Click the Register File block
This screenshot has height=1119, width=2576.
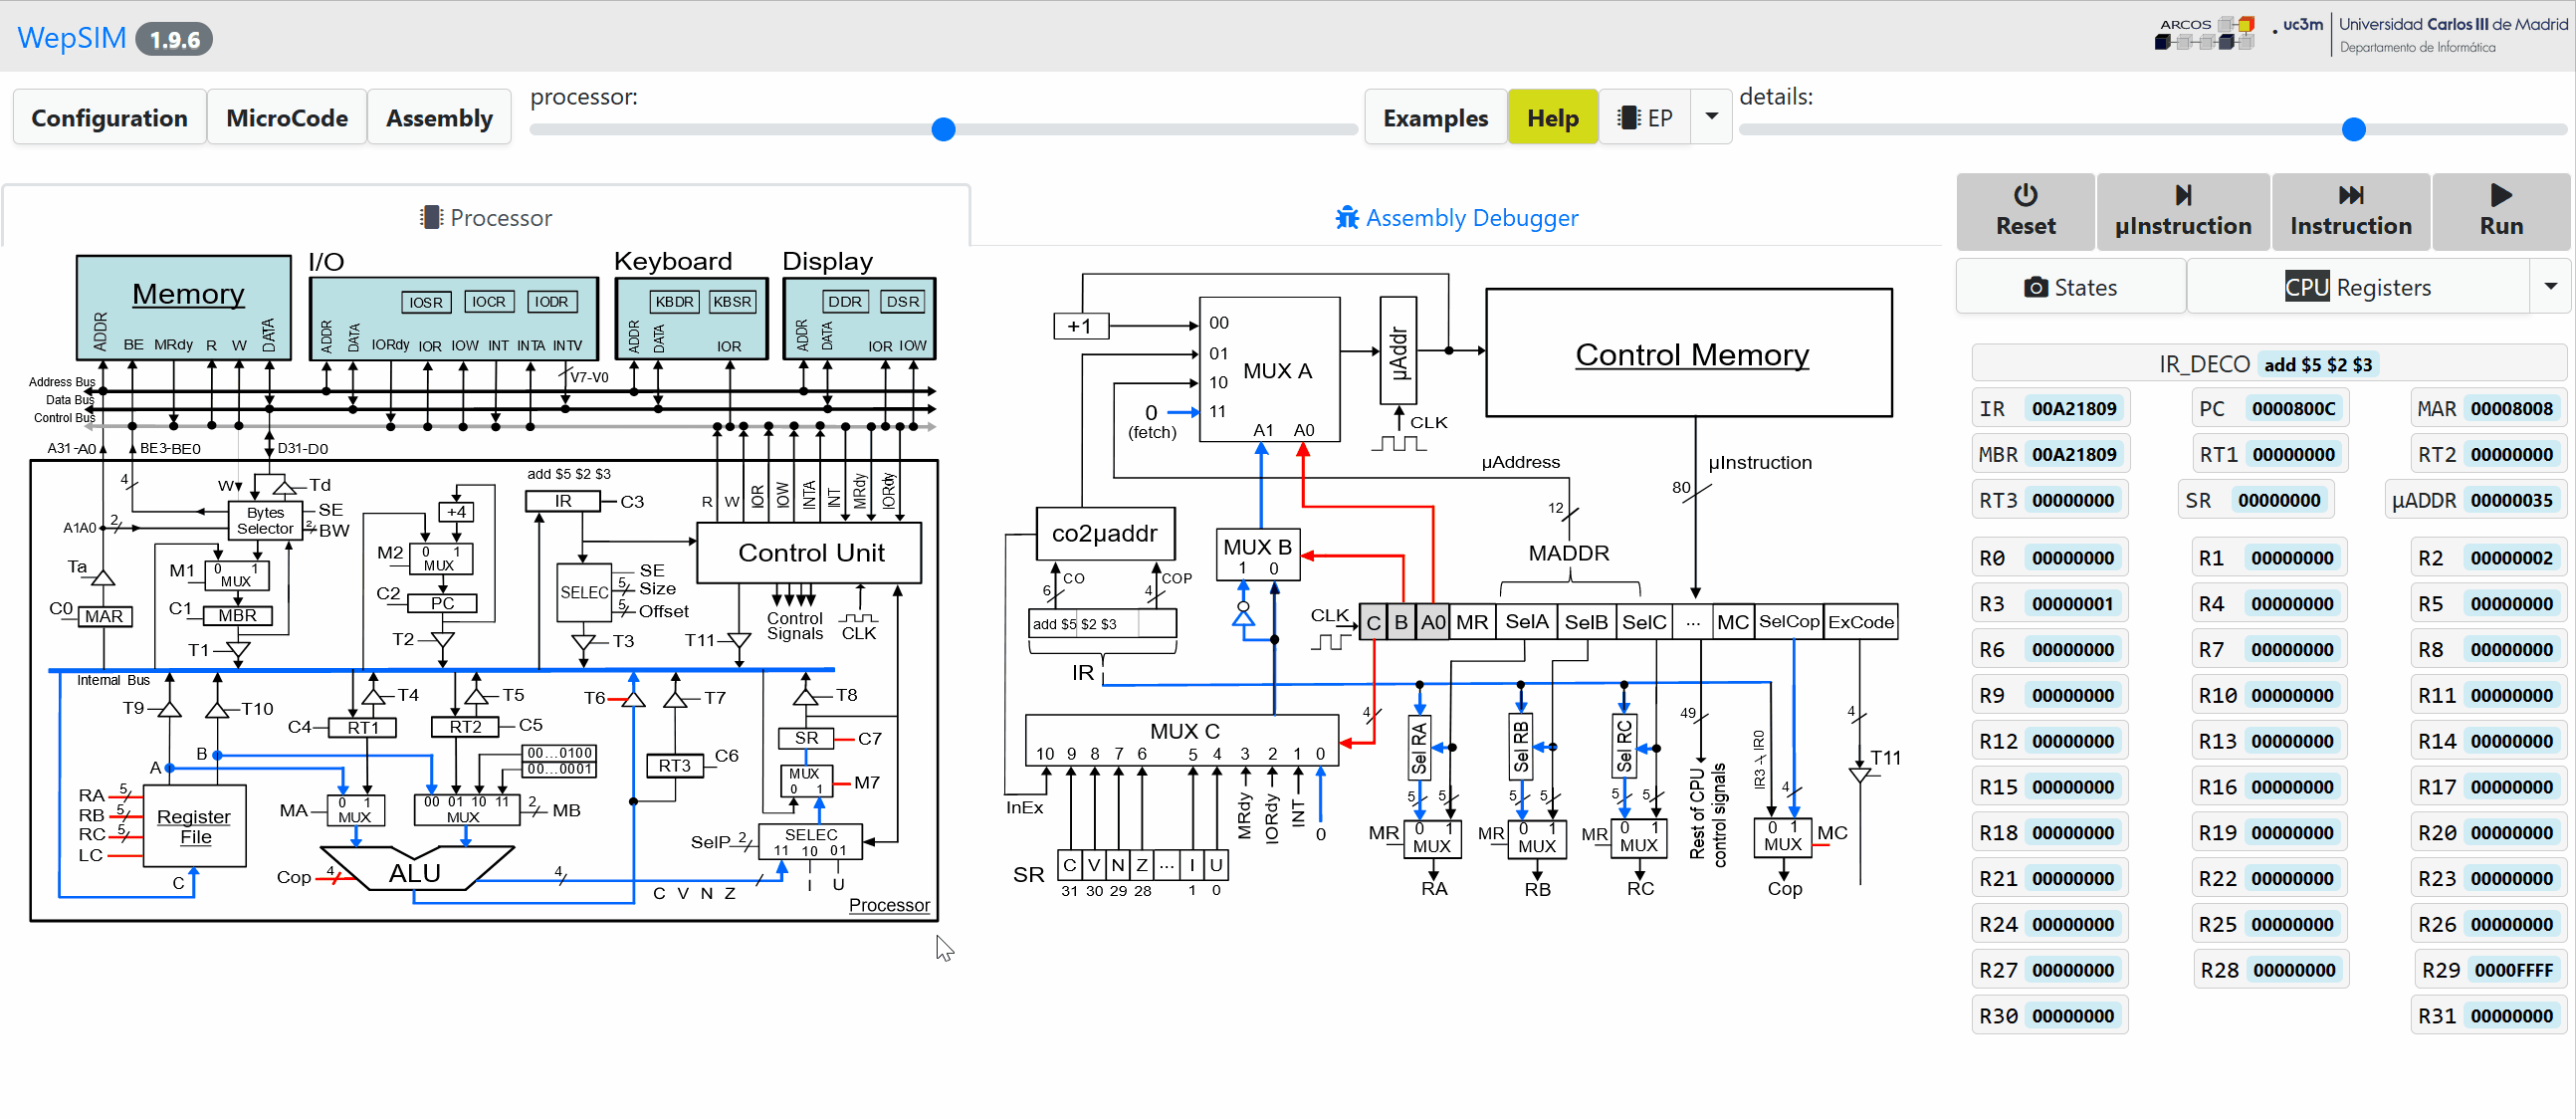[x=195, y=826]
